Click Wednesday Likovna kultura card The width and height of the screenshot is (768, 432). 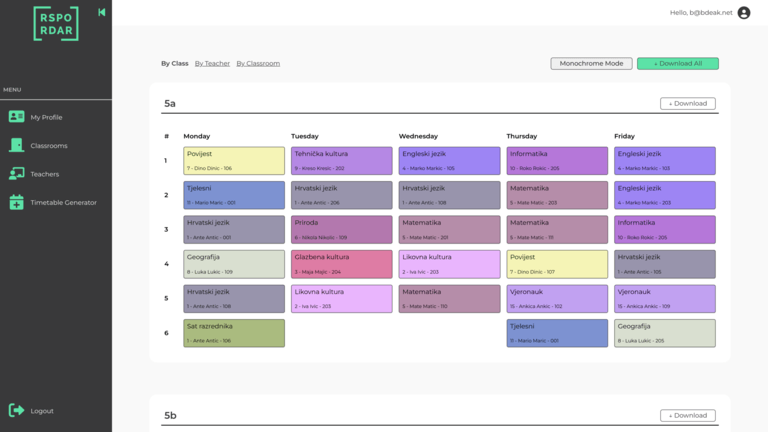coord(449,264)
